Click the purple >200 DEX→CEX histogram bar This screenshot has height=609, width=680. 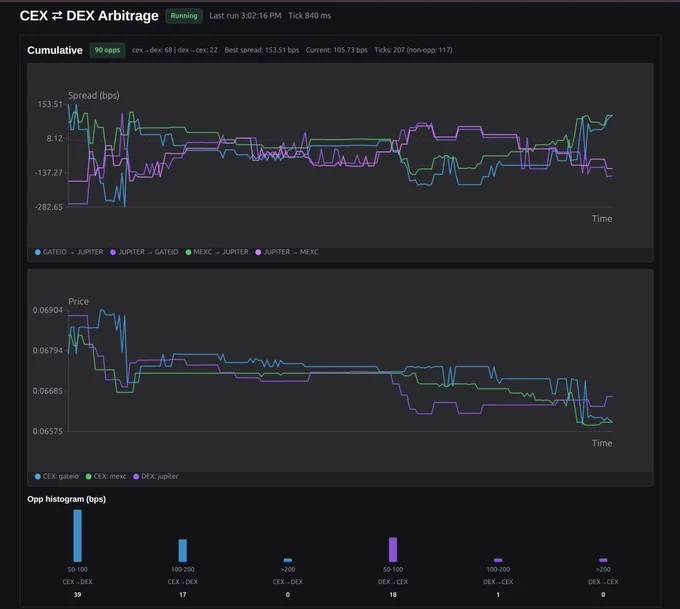click(603, 560)
